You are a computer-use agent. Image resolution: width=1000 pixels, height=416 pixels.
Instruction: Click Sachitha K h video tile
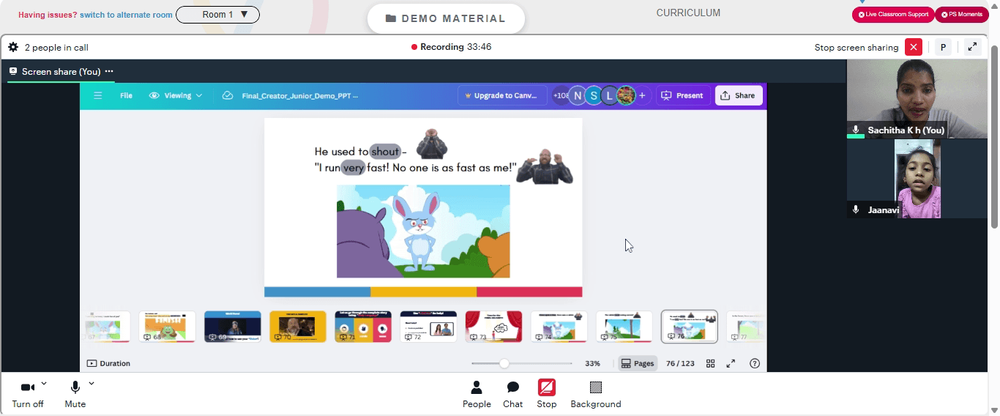[916, 99]
